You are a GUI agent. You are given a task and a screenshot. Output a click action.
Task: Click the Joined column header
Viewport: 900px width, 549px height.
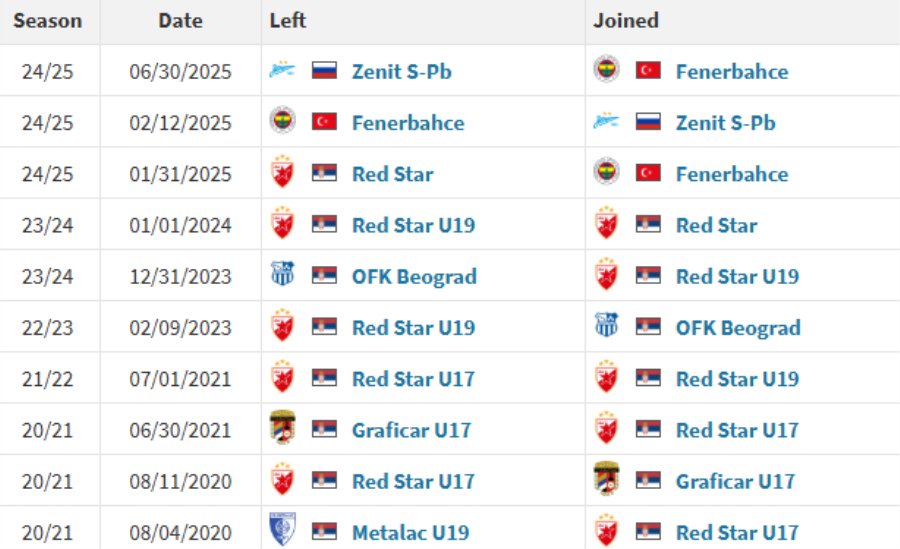626,21
